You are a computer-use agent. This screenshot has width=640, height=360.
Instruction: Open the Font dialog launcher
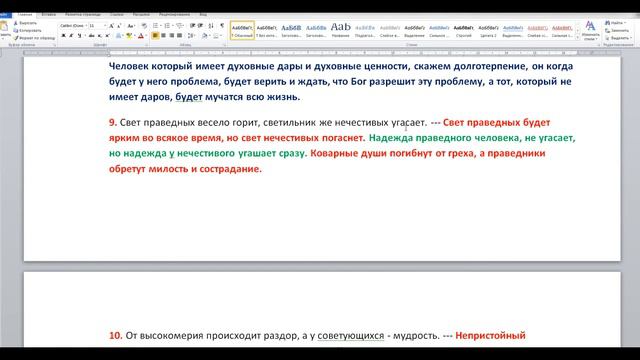click(x=147, y=45)
